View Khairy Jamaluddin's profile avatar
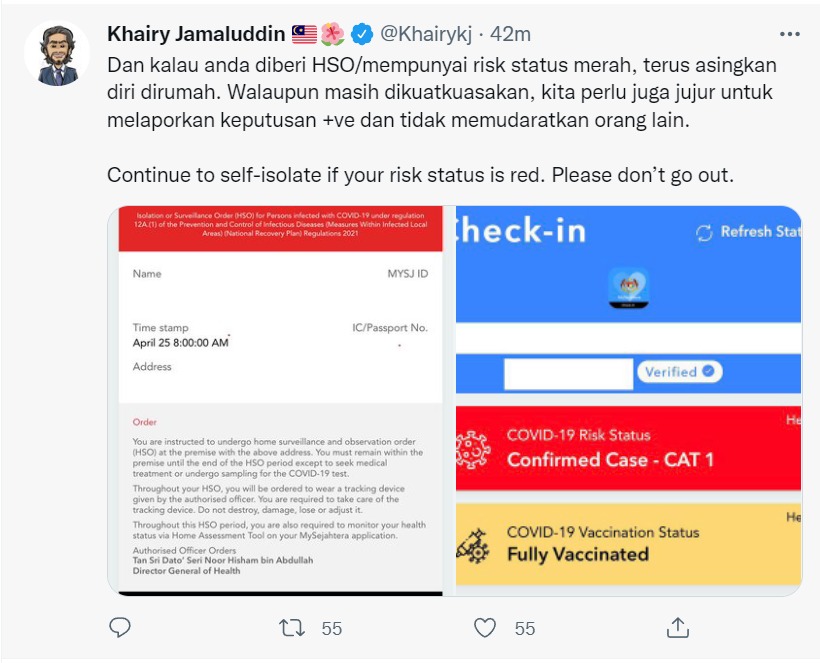 pos(57,54)
